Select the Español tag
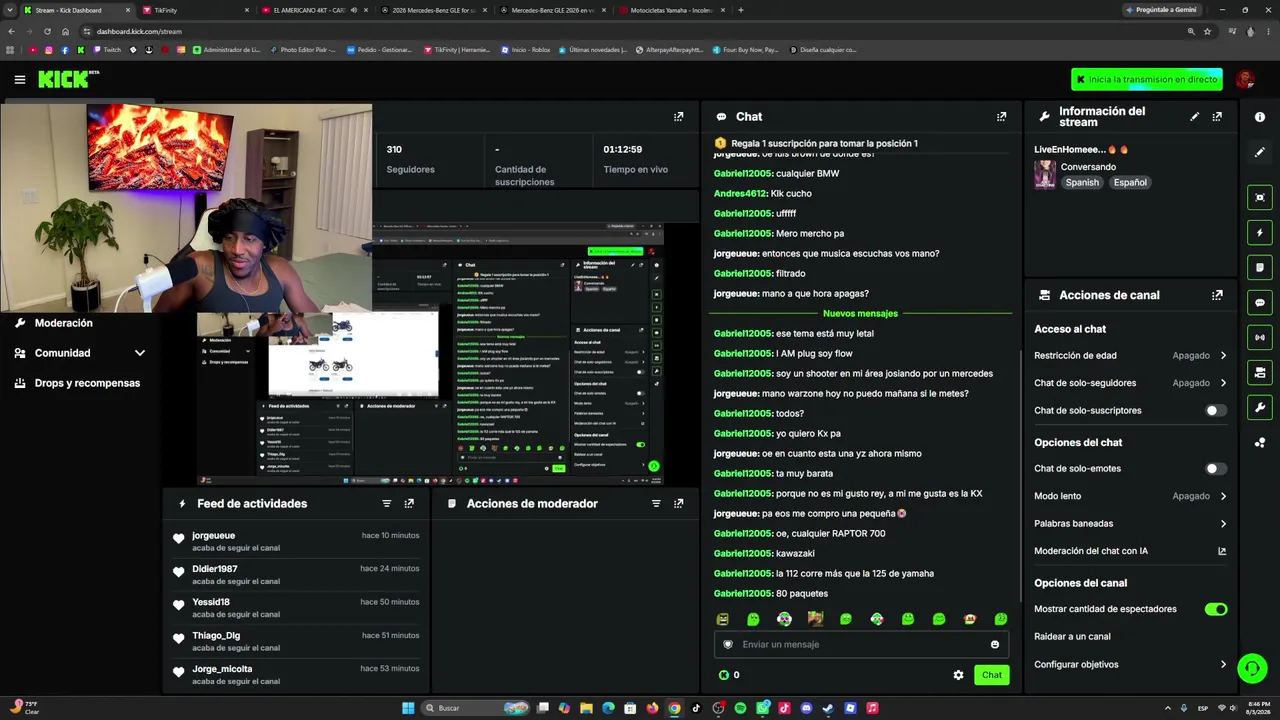The width and height of the screenshot is (1280, 720). 1130,183
